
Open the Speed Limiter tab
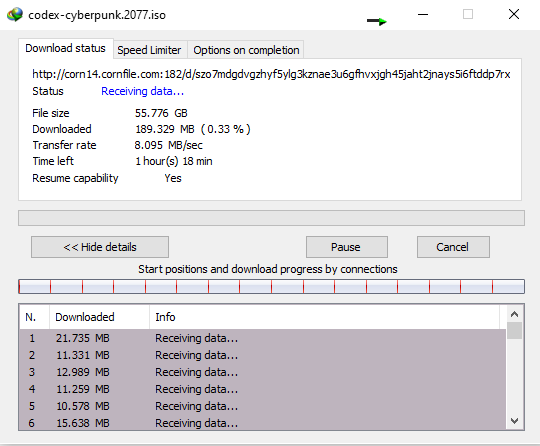149,50
